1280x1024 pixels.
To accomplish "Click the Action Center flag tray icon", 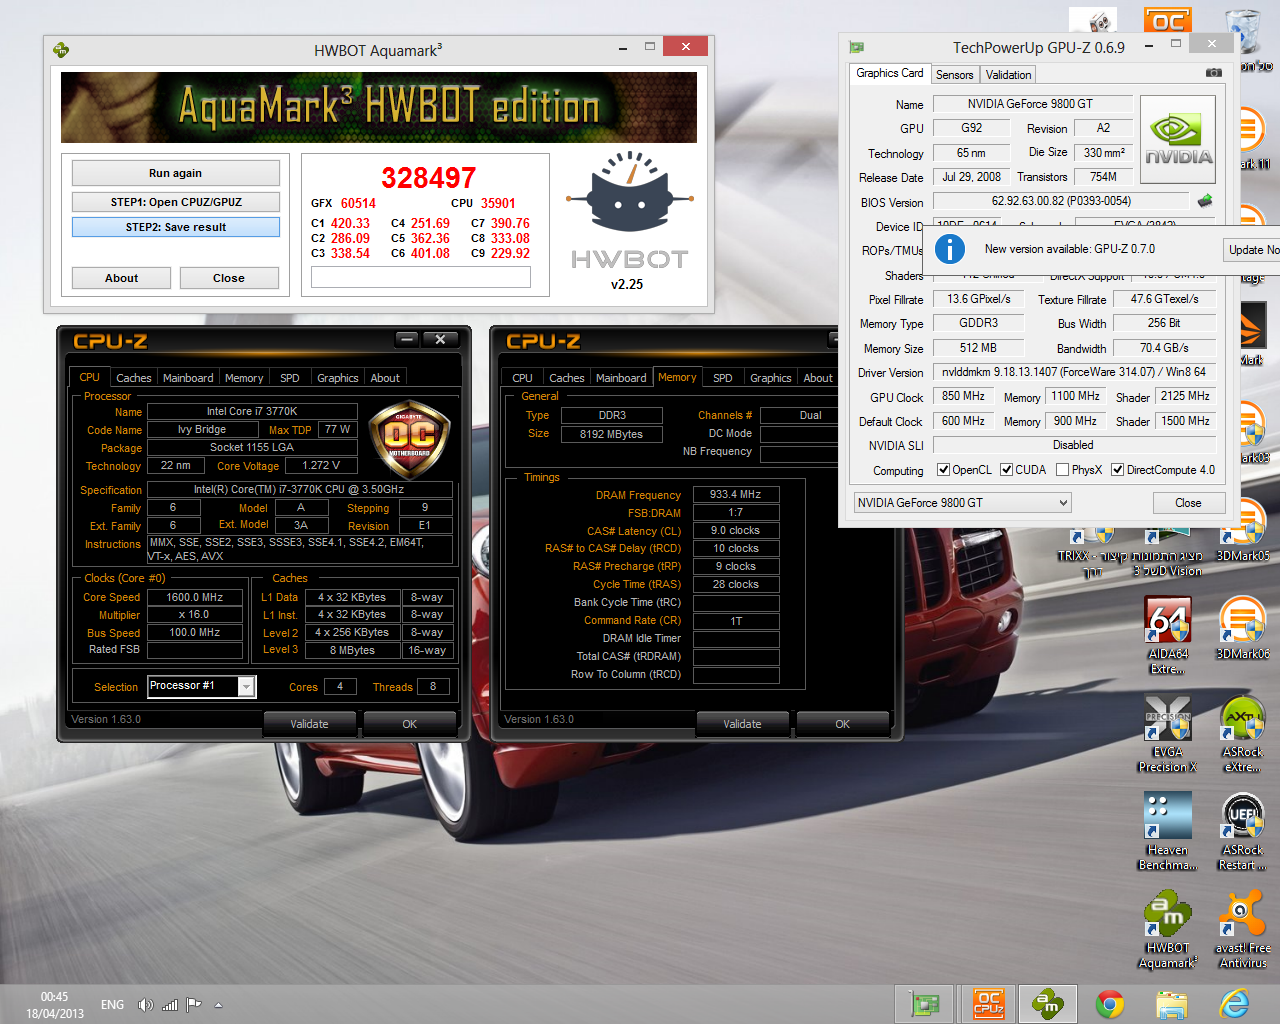I will coord(194,1005).
